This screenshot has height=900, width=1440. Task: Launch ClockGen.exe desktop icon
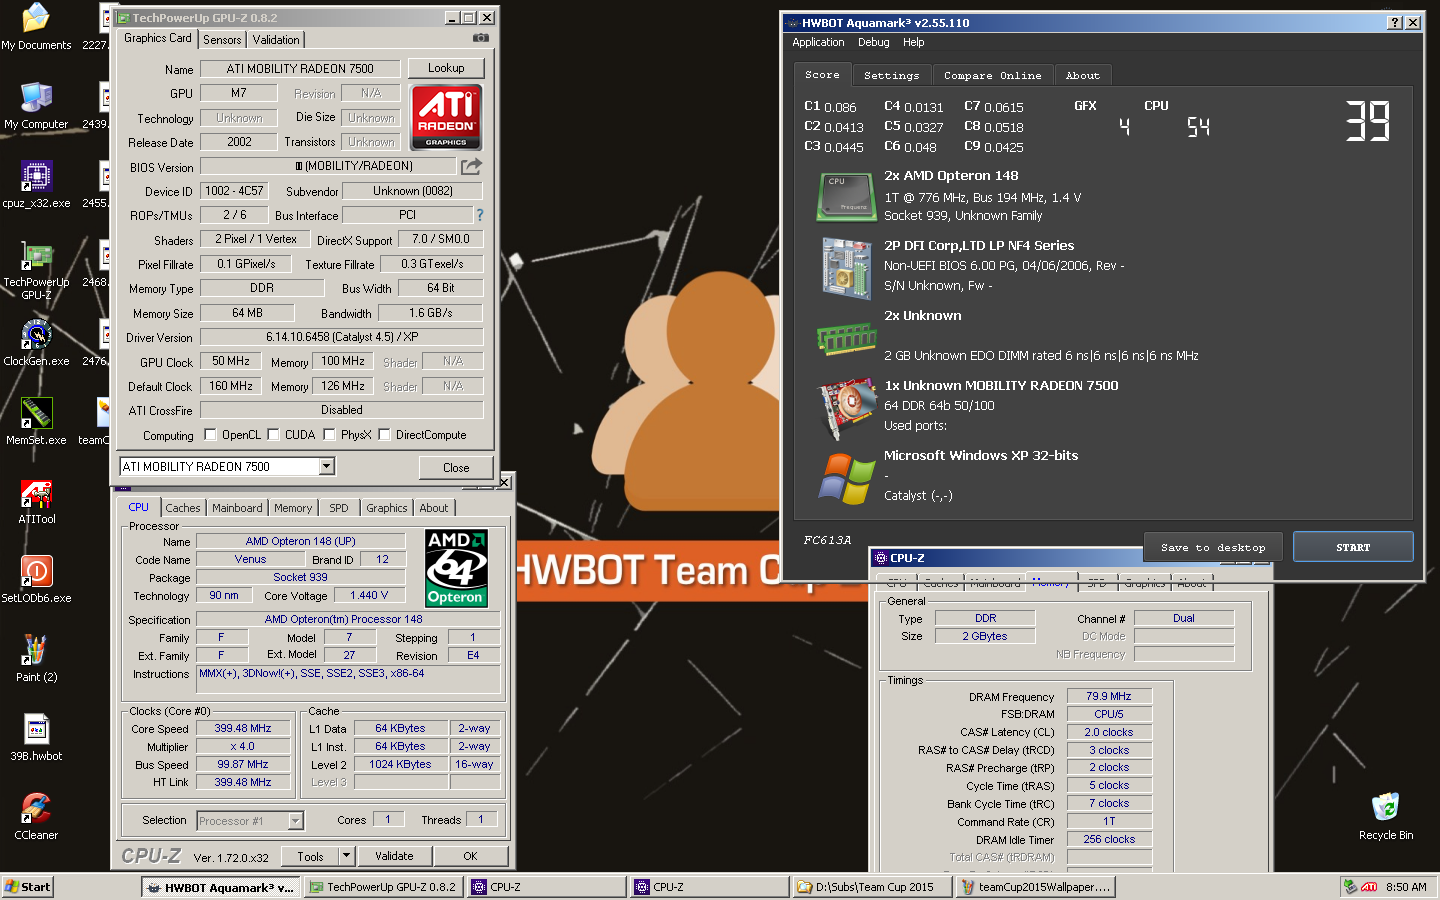tap(36, 343)
